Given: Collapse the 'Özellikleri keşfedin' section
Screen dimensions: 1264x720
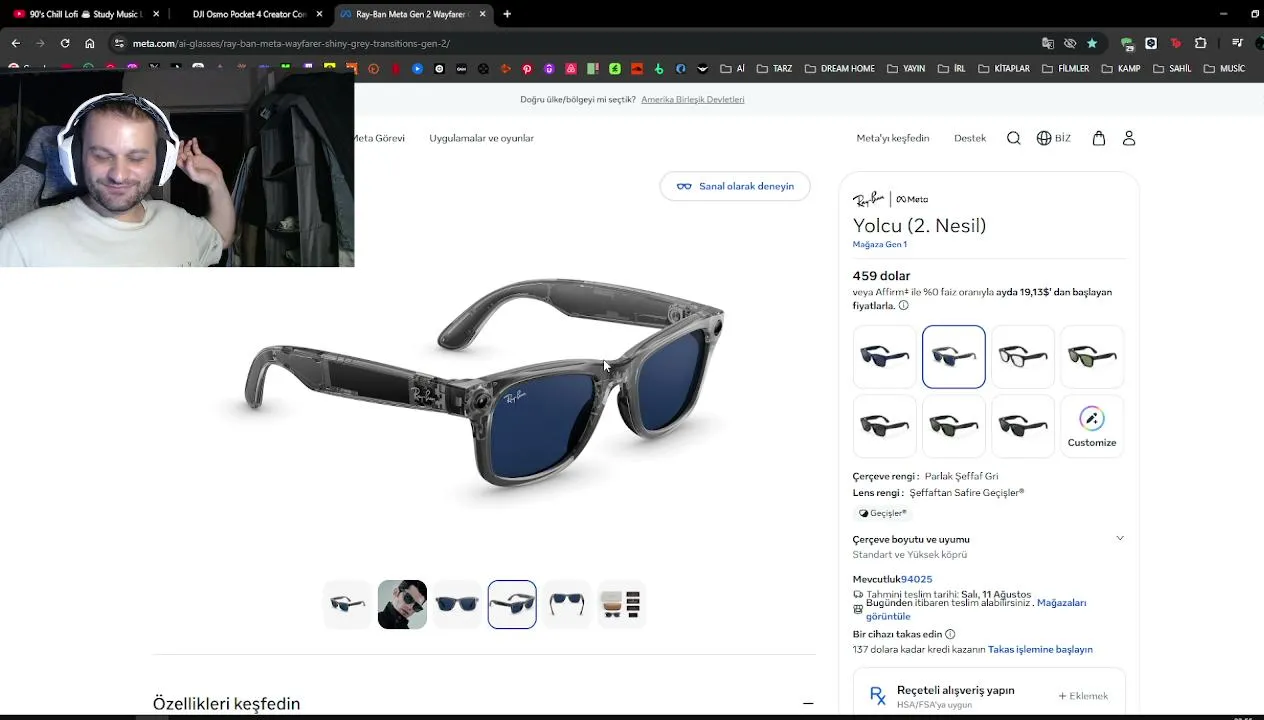Looking at the screenshot, I should pyautogui.click(x=808, y=703).
